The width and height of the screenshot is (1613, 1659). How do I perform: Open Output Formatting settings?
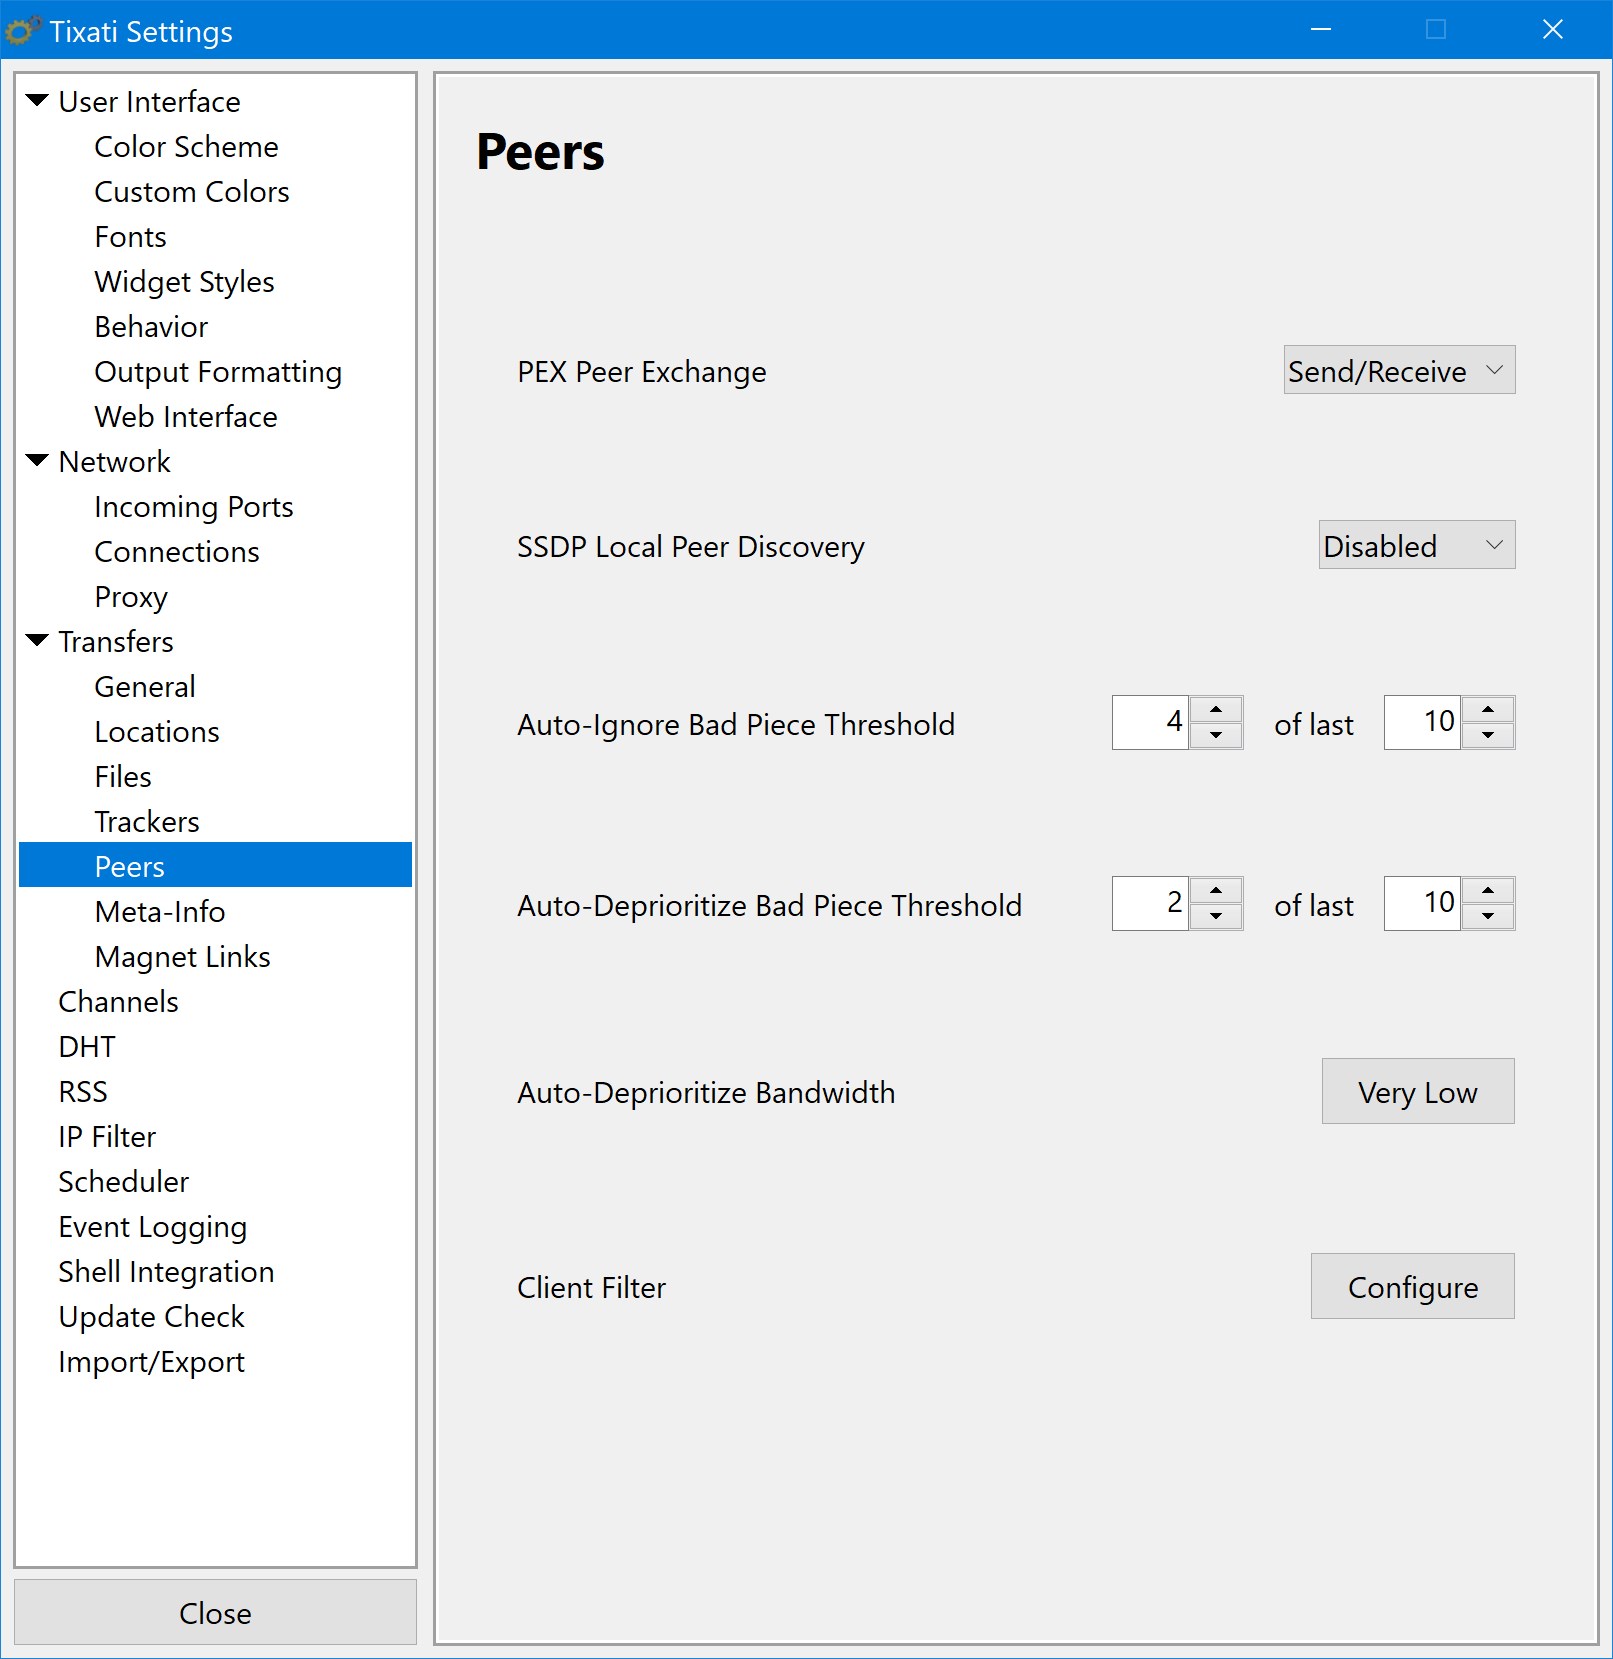pos(218,371)
